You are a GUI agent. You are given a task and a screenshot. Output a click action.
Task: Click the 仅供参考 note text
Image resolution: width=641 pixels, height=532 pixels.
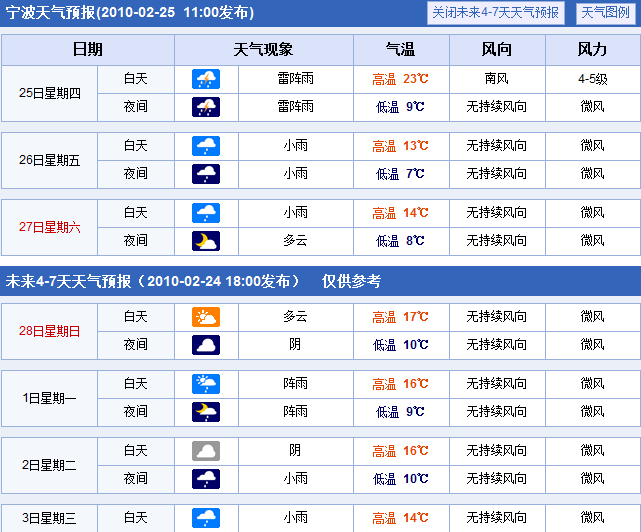(352, 281)
